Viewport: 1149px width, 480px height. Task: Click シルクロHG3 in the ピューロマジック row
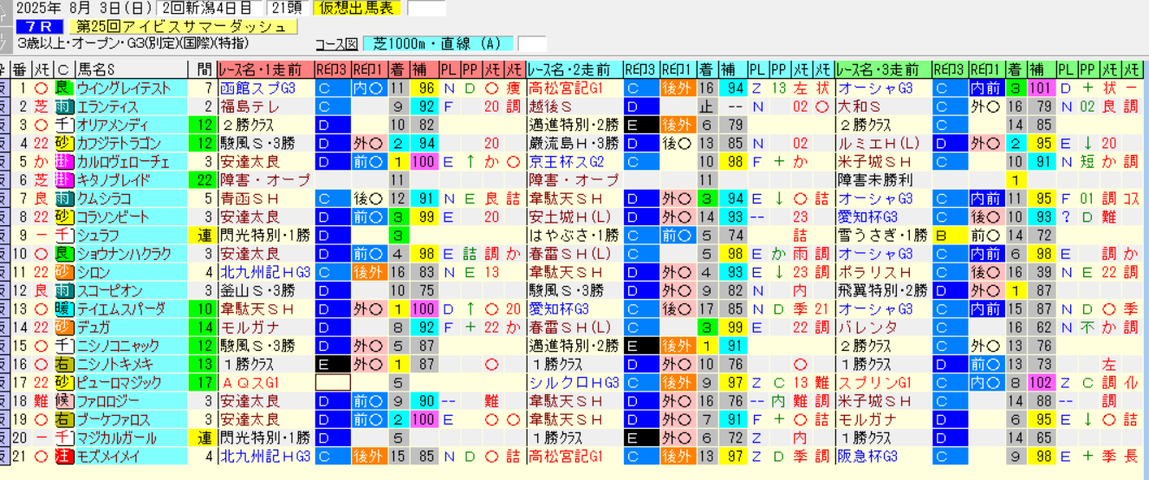572,383
